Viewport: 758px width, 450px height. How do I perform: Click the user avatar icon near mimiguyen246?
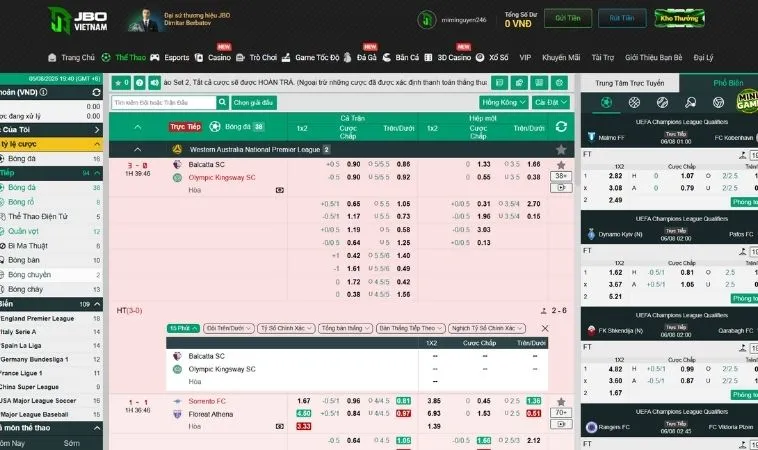click(426, 20)
